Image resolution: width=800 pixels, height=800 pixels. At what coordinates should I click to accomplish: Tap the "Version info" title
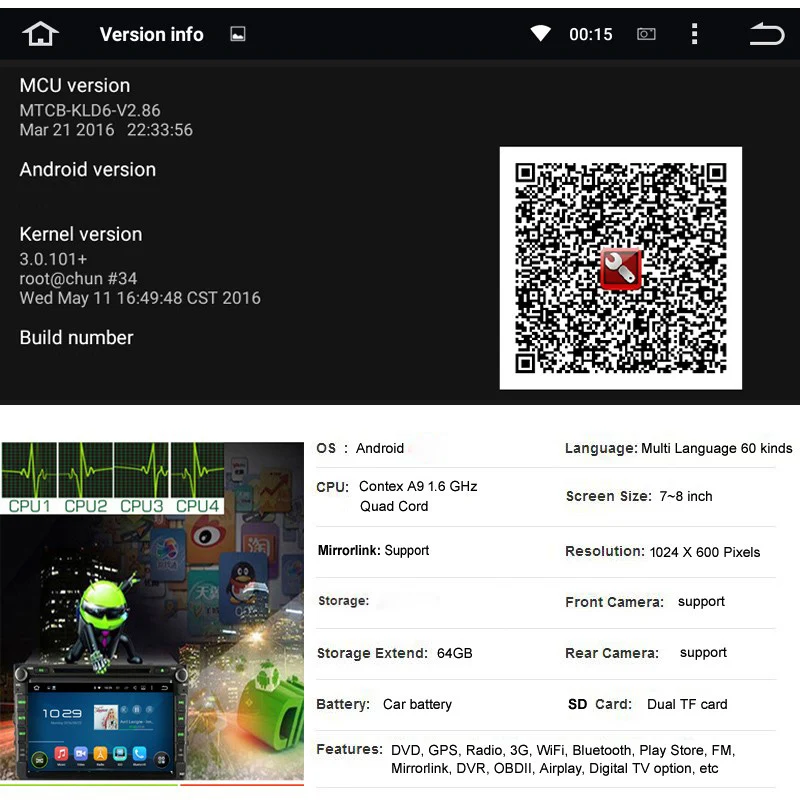[x=152, y=34]
